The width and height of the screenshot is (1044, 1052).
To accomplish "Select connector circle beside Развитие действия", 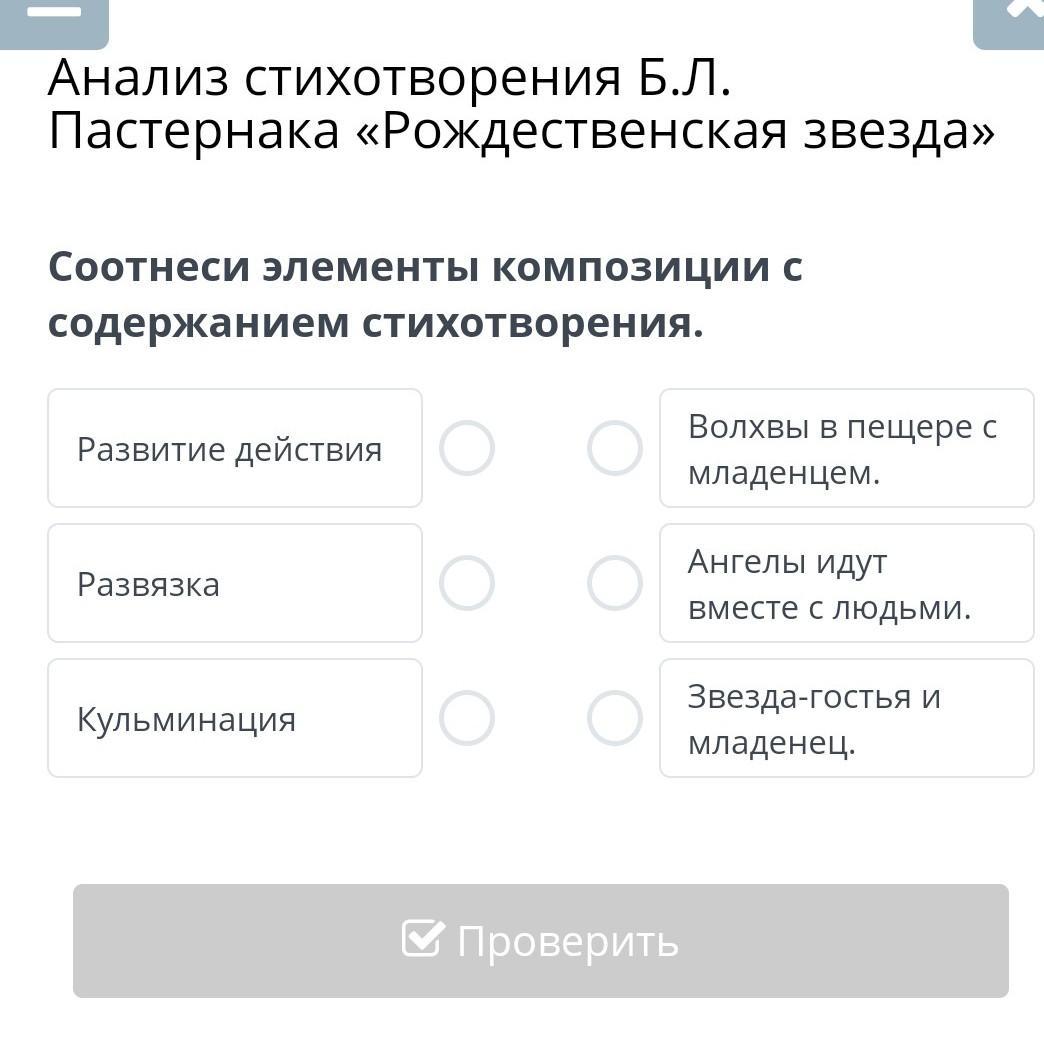I will tap(467, 448).
